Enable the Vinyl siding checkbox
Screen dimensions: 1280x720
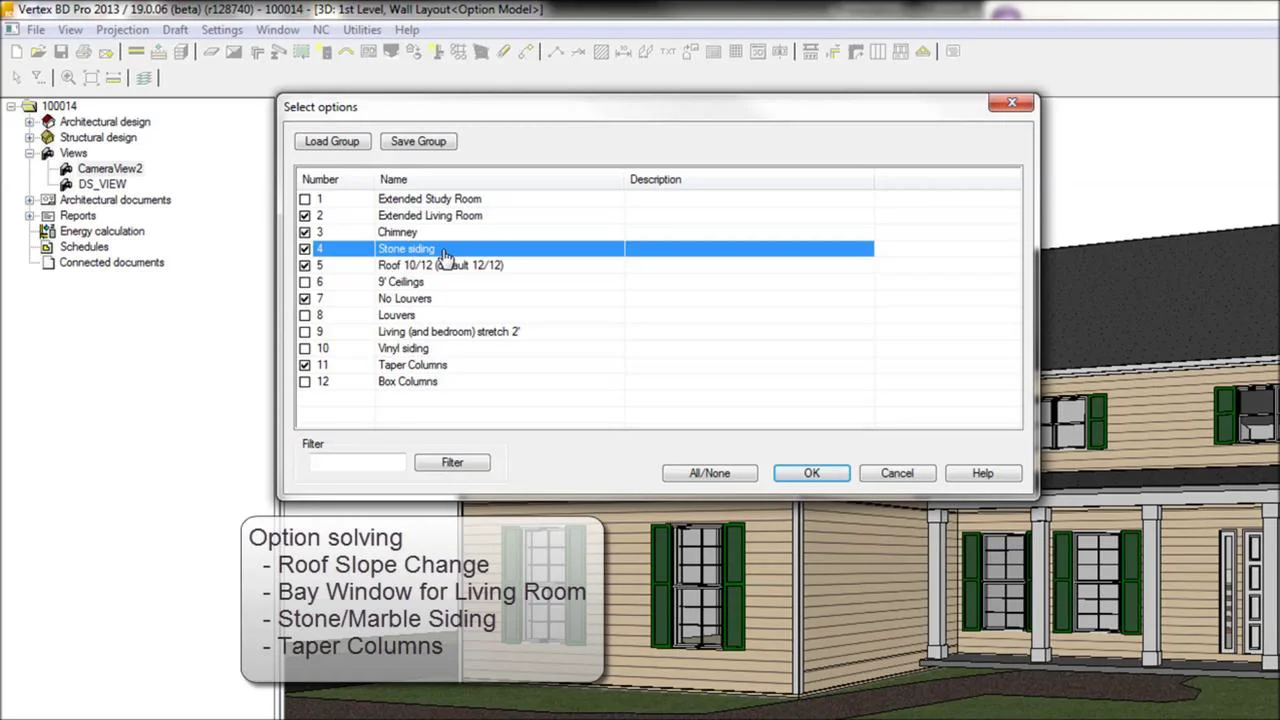[x=305, y=348]
